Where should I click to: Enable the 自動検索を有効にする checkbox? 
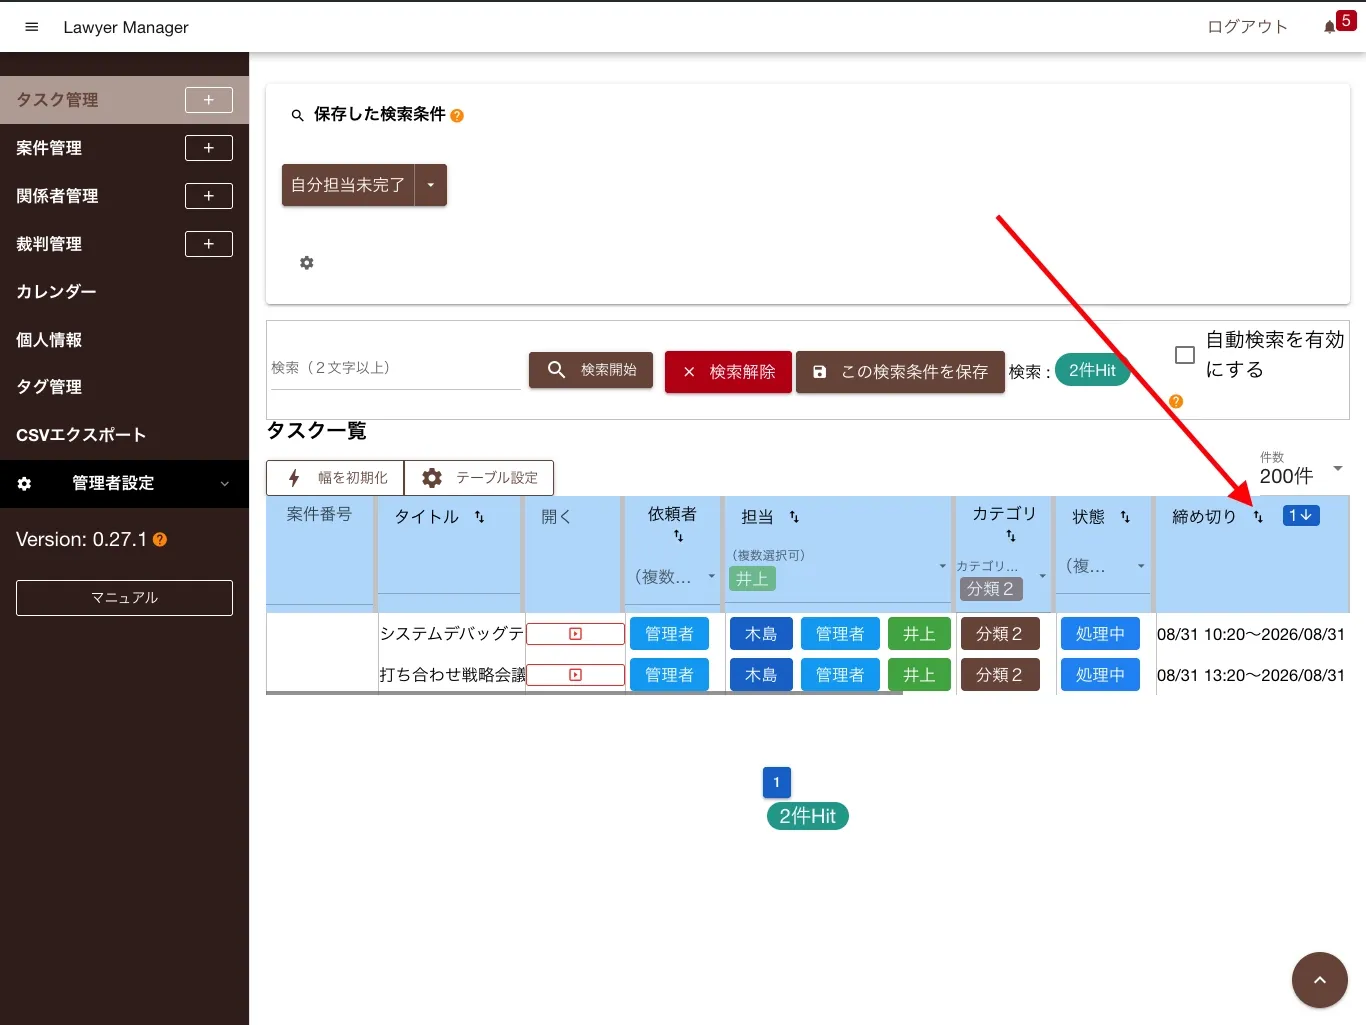click(1185, 355)
